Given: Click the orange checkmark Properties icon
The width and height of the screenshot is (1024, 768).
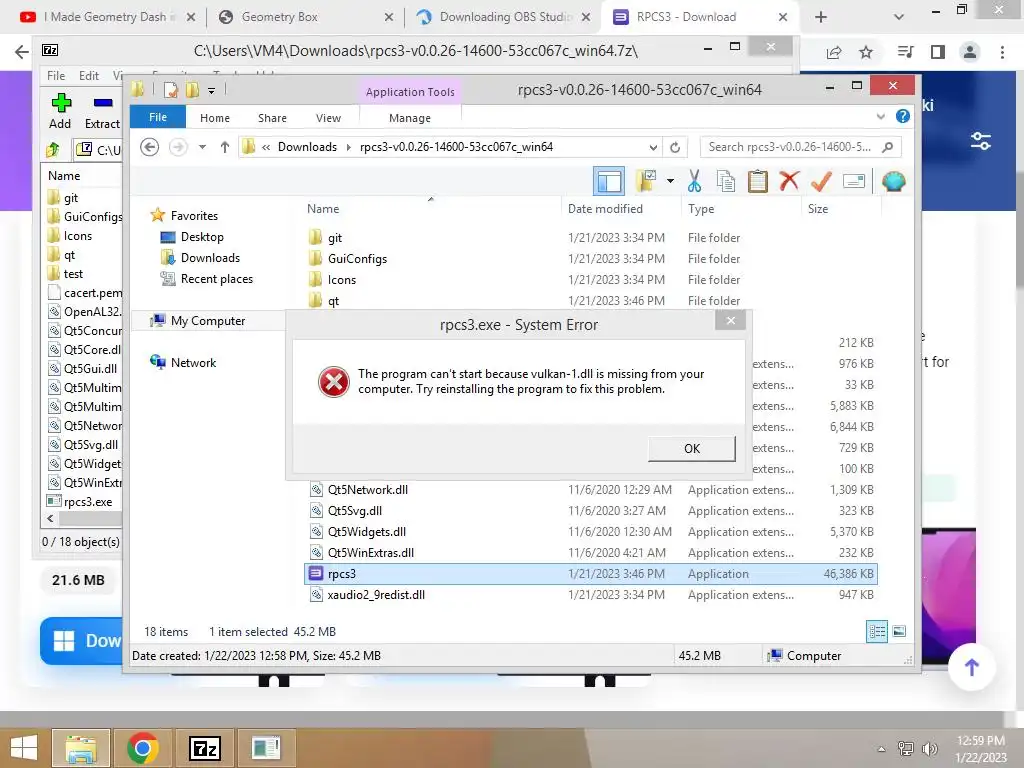Looking at the screenshot, I should (x=821, y=181).
